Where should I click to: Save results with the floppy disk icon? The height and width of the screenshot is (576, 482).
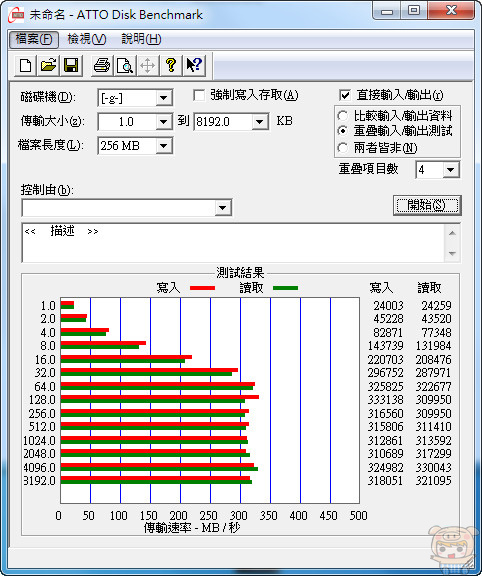point(71,66)
